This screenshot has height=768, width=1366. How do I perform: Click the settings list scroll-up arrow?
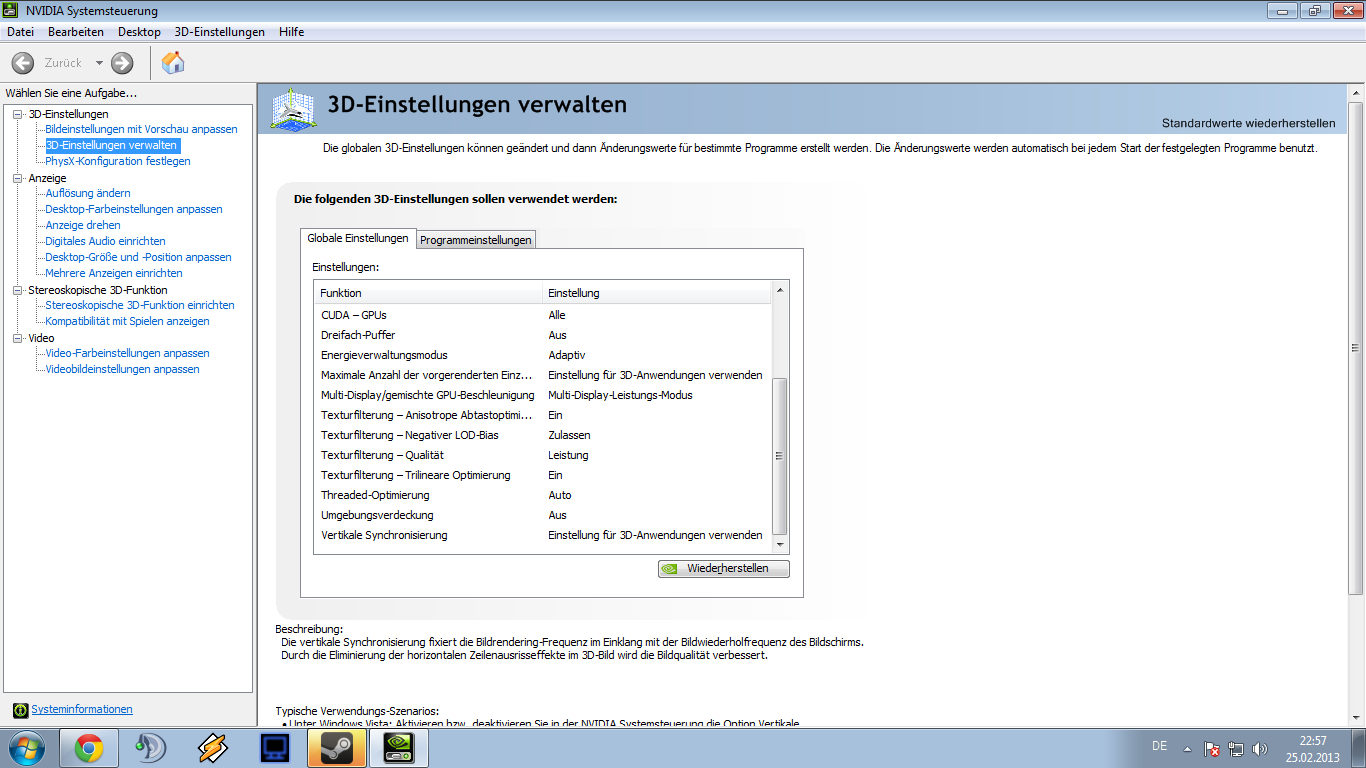[x=781, y=290]
